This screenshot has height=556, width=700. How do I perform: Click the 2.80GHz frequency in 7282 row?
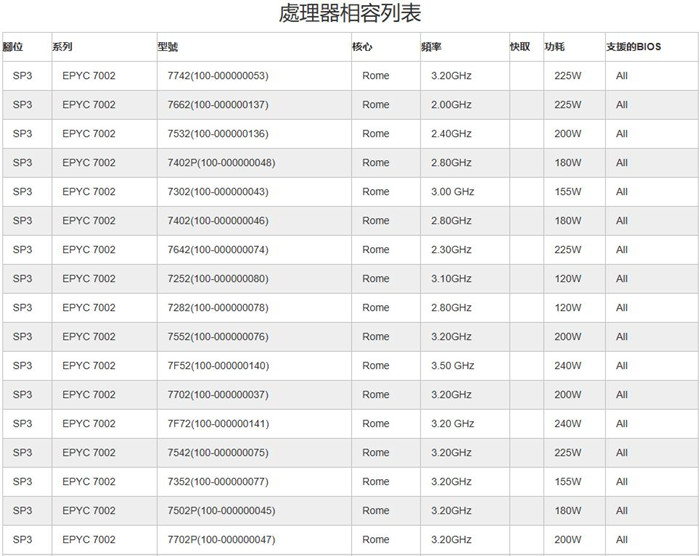pyautogui.click(x=451, y=308)
